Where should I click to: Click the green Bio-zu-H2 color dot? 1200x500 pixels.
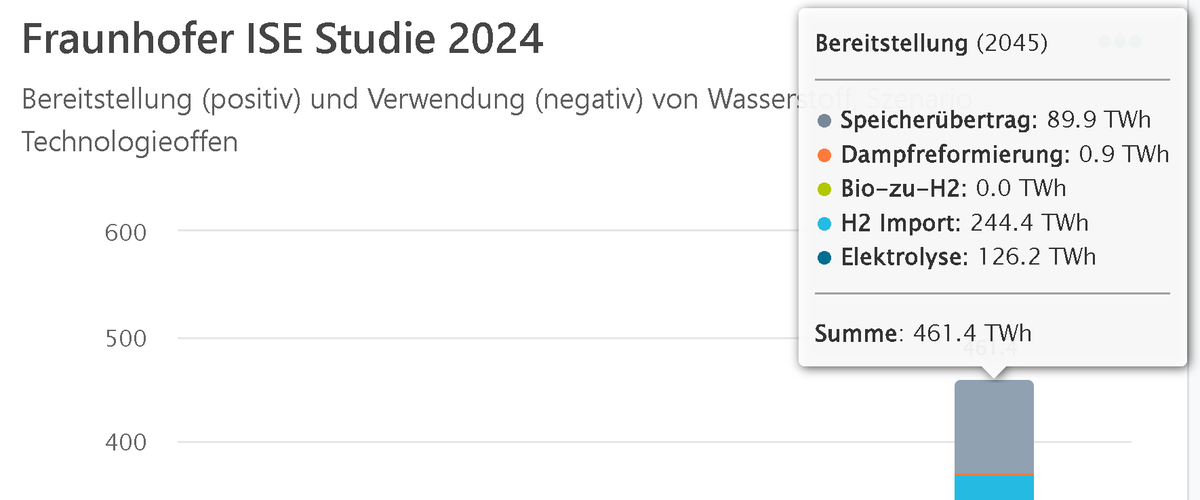click(825, 189)
